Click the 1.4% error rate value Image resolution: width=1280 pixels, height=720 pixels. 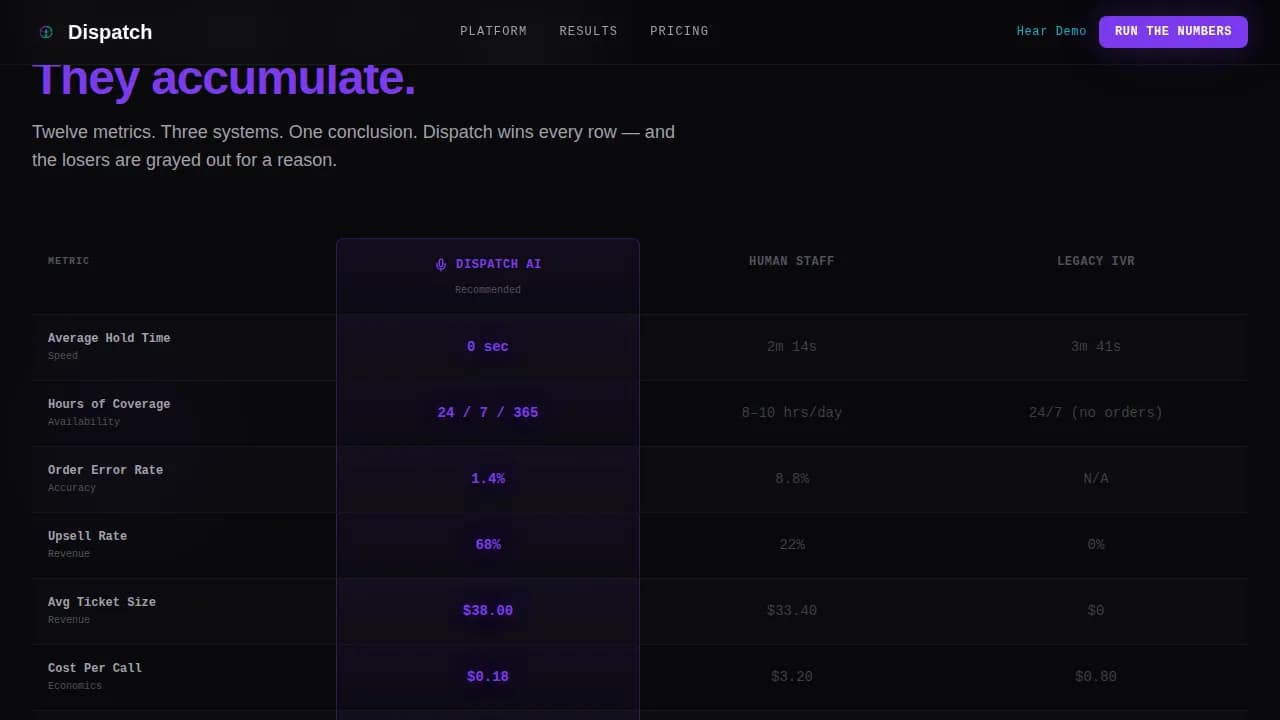[x=488, y=479]
